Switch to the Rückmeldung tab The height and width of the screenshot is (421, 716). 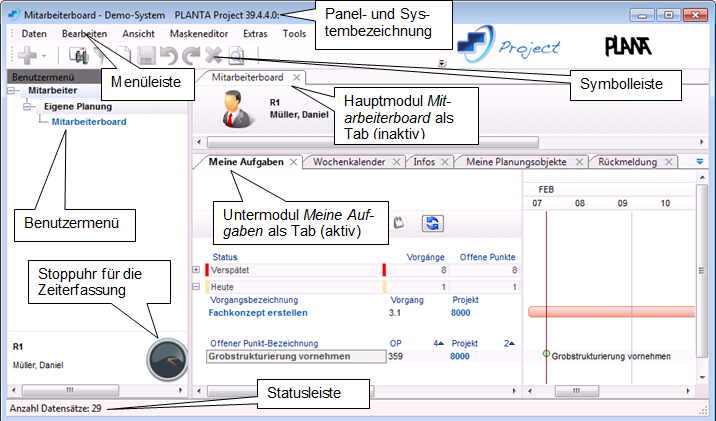tap(627, 162)
